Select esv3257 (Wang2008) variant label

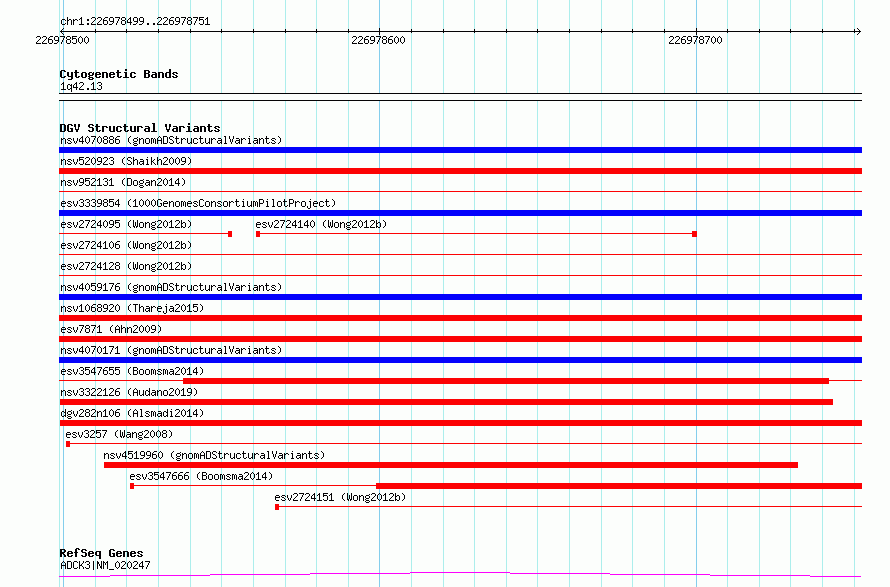click(119, 434)
